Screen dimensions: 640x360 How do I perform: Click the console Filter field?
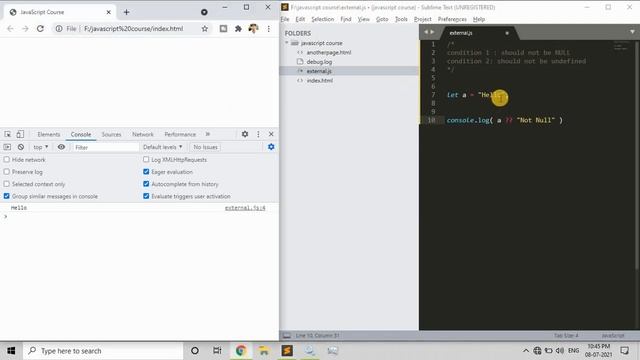pyautogui.click(x=106, y=147)
